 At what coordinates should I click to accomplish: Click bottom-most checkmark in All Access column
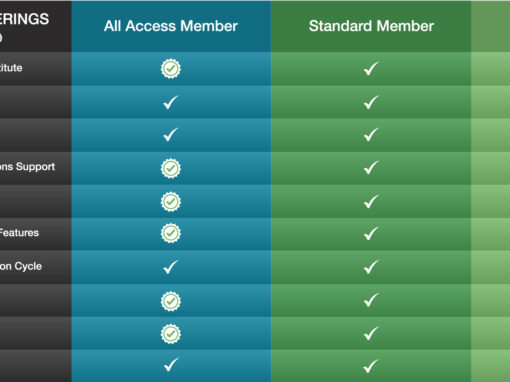point(171,365)
